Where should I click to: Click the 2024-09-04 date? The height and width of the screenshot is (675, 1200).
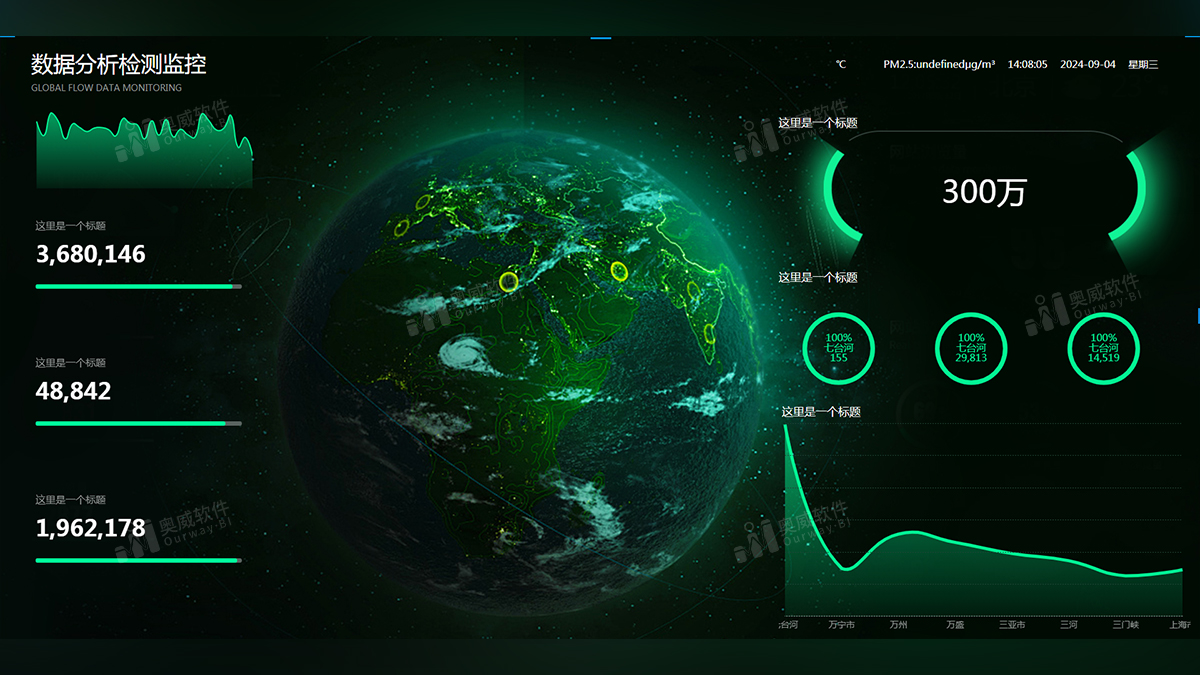[1088, 64]
